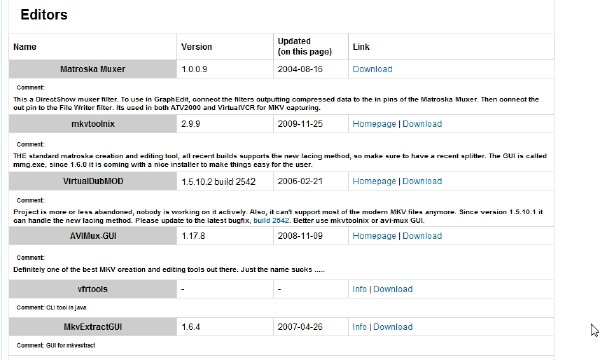Open the MkvExtractGUI Download link

pos(393,327)
